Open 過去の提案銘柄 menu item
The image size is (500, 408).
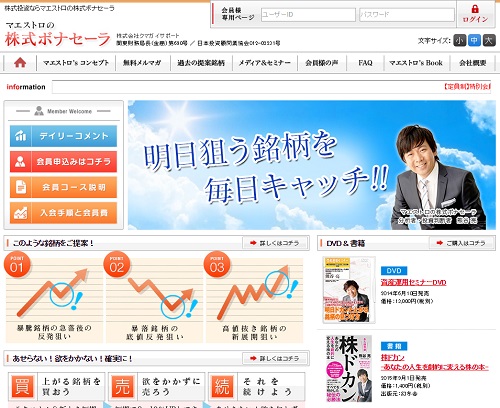click(x=201, y=63)
